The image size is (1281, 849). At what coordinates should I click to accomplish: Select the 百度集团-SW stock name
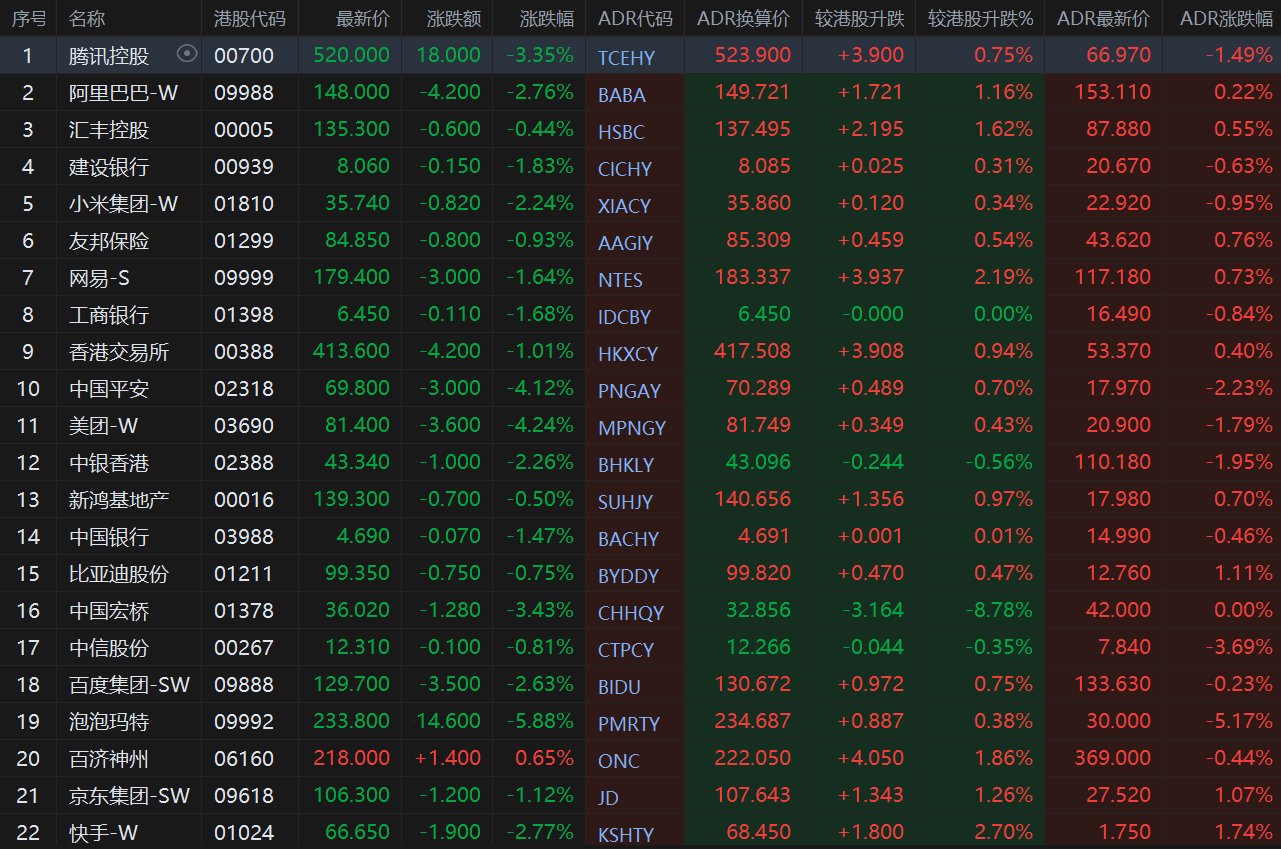[x=130, y=685]
